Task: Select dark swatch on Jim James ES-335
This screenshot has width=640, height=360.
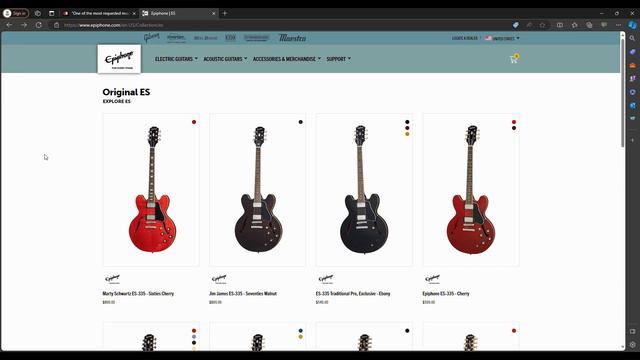Action: click(x=300, y=122)
